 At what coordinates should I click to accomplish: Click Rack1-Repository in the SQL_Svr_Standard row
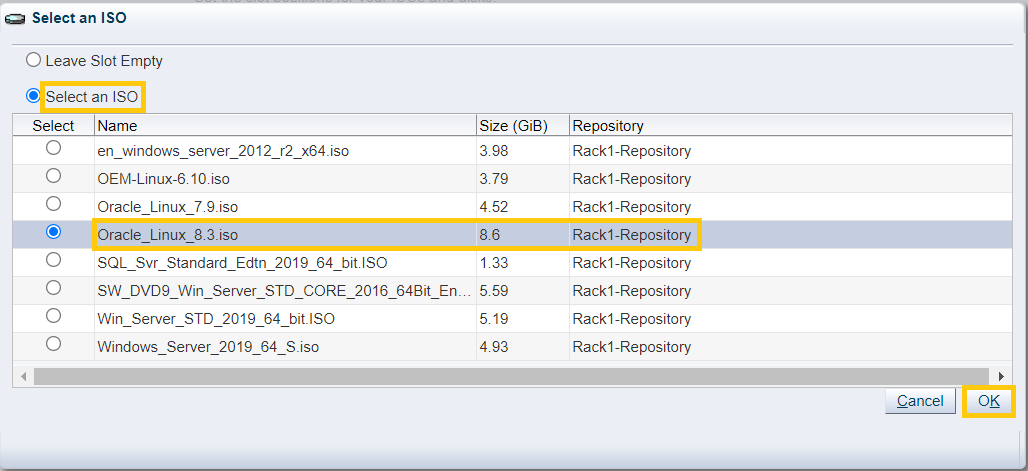[631, 263]
